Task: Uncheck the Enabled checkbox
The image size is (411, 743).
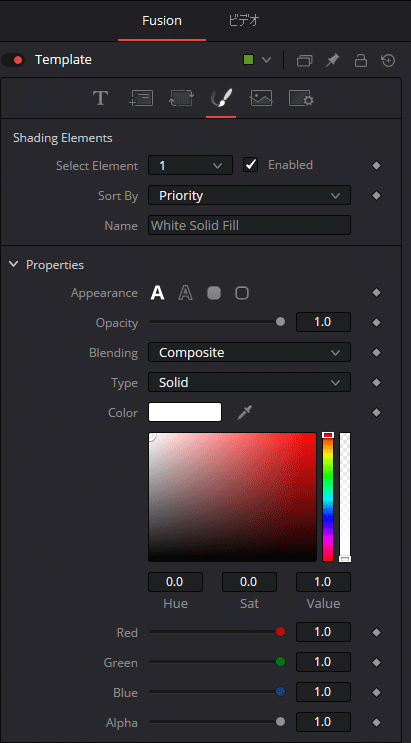Action: 250,165
